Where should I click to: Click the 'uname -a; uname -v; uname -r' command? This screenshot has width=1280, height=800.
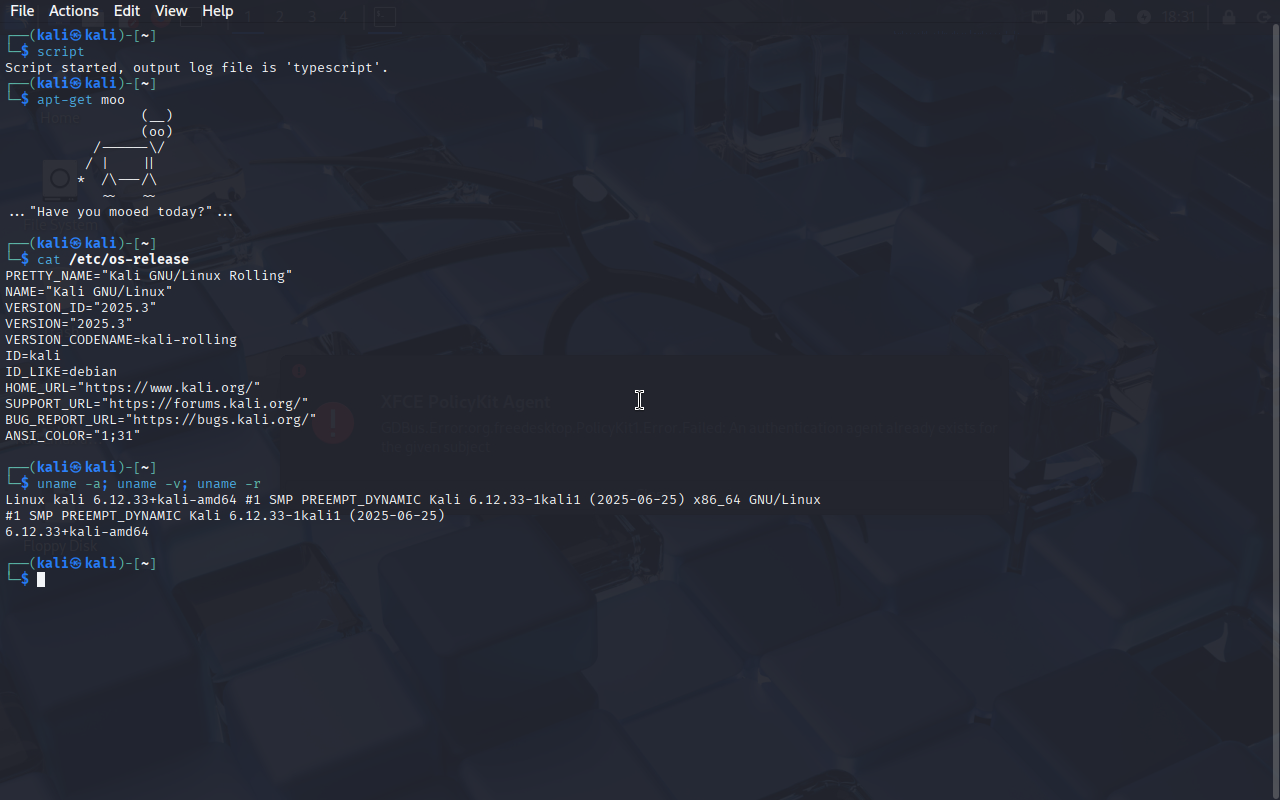click(149, 483)
